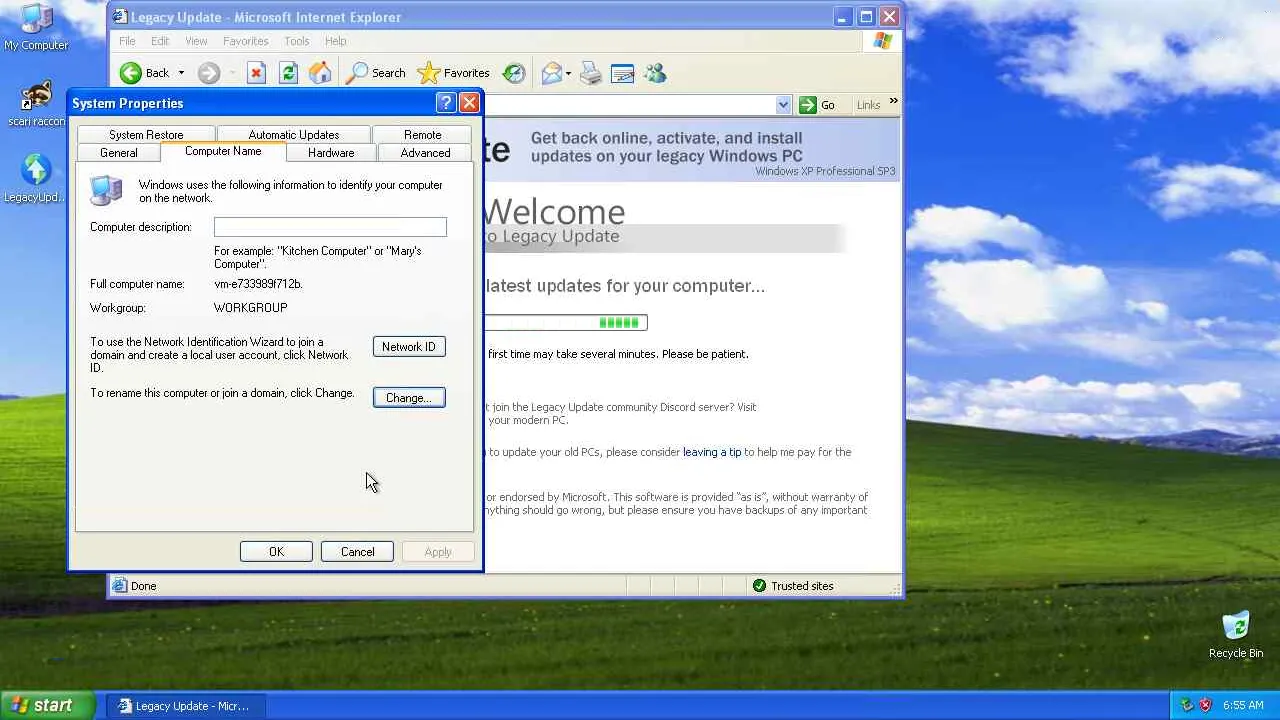
Task: Open the Messenger people icon
Action: point(655,73)
